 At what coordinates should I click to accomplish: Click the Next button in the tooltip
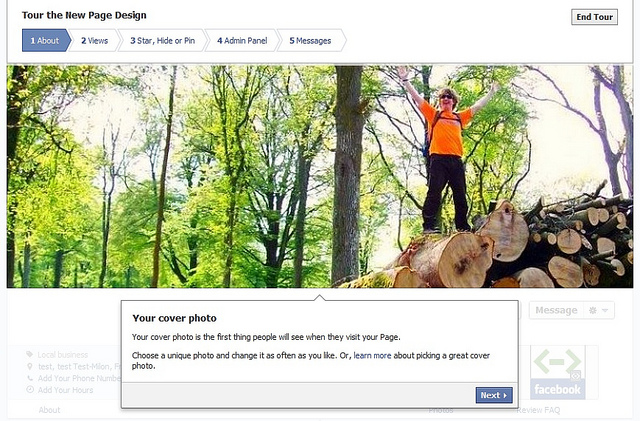coord(494,395)
